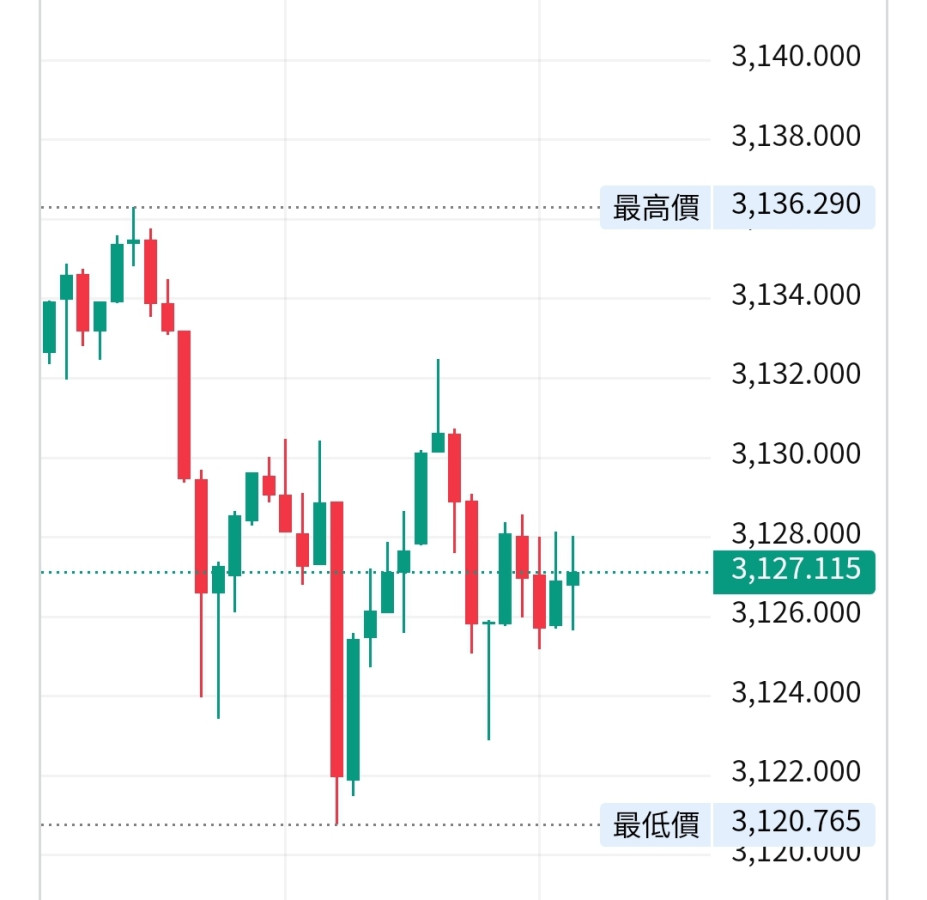
Task: Select the tall green candle right after the lowest point
Action: 353,709
